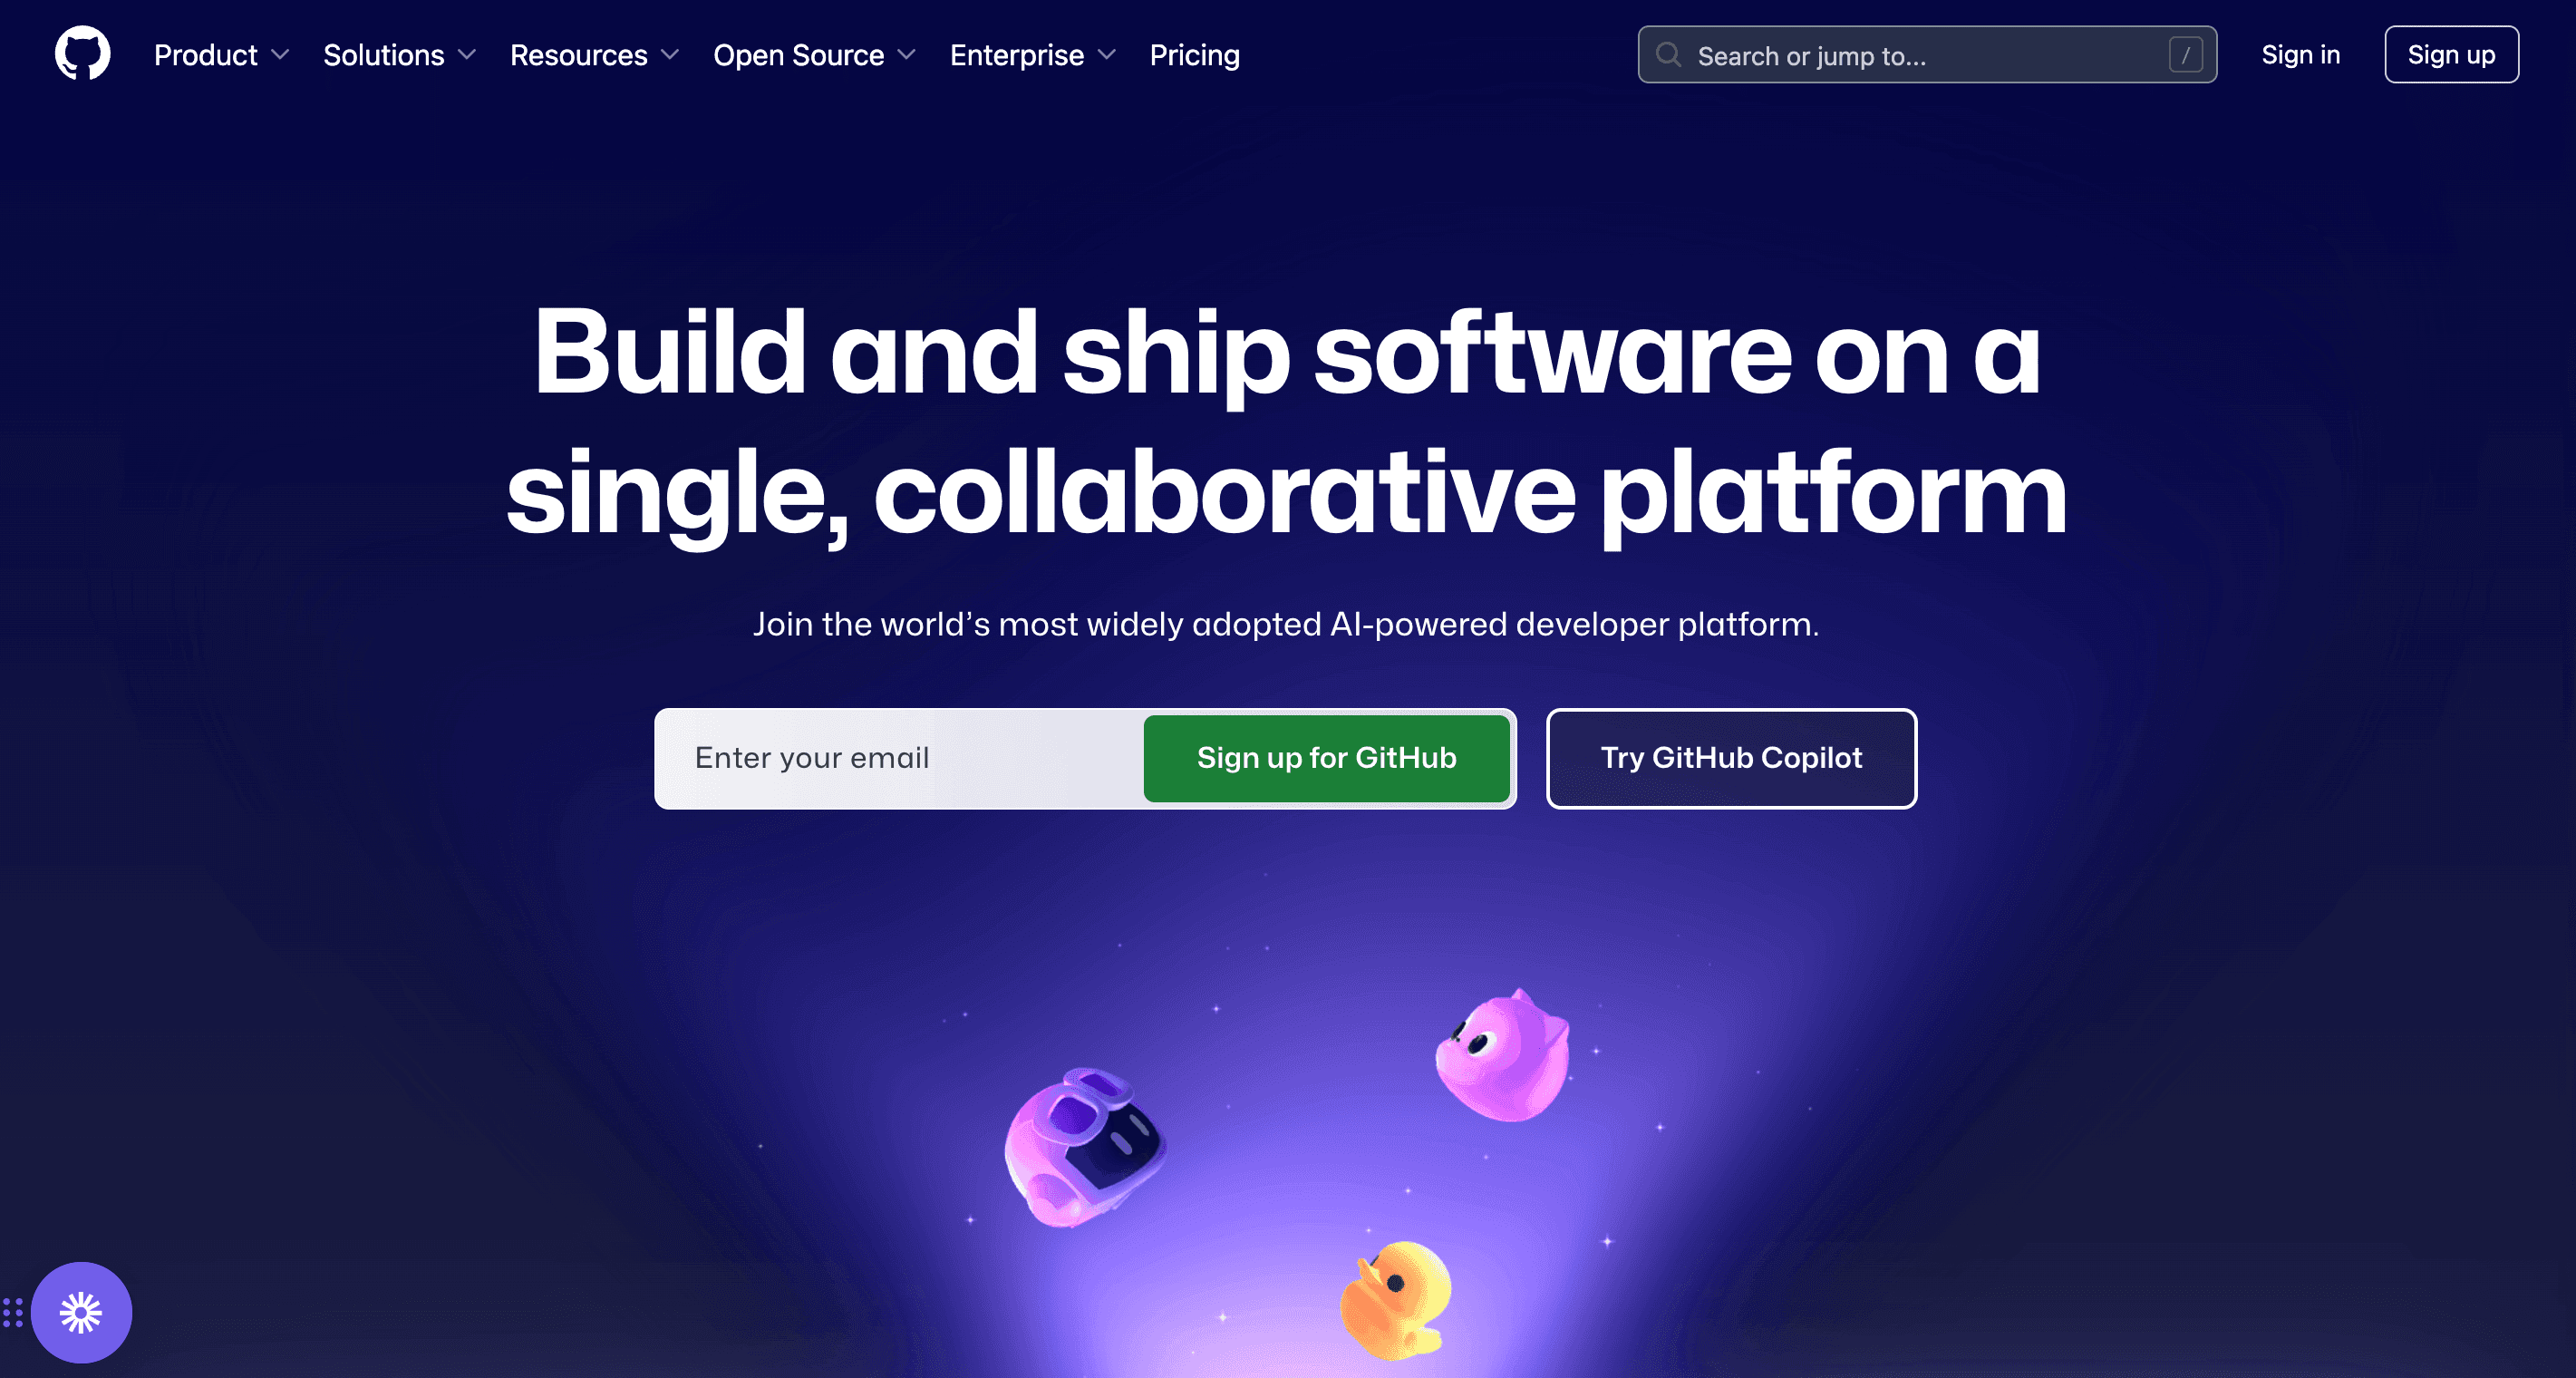Click Sign up for GitHub button
The height and width of the screenshot is (1378, 2576).
[1327, 758]
